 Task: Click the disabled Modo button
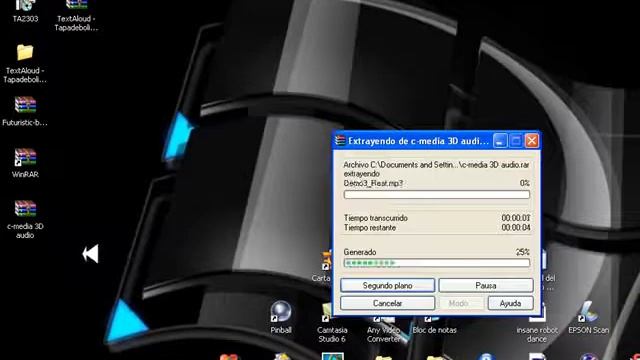pyautogui.click(x=461, y=303)
